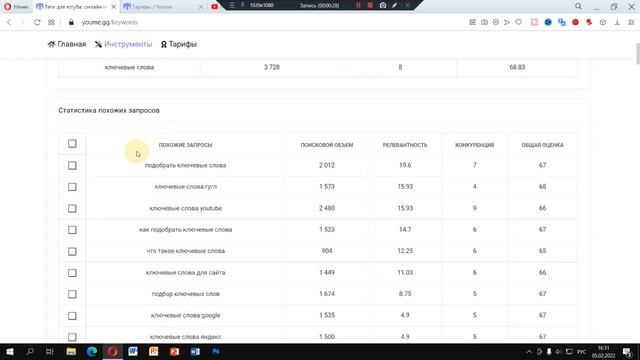640x360 pixels.
Task: Take a snapshot with the camera icon in Opera toolbar
Action: [x=484, y=22]
